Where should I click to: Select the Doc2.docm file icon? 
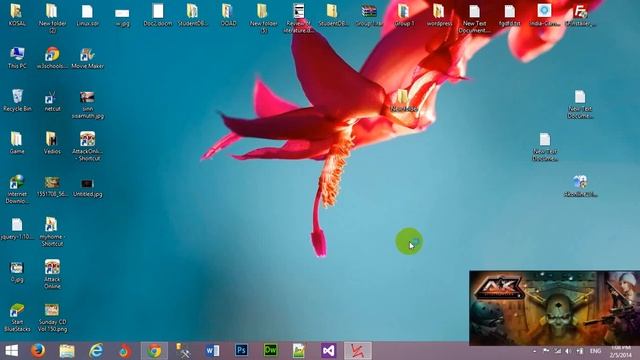[x=158, y=16]
